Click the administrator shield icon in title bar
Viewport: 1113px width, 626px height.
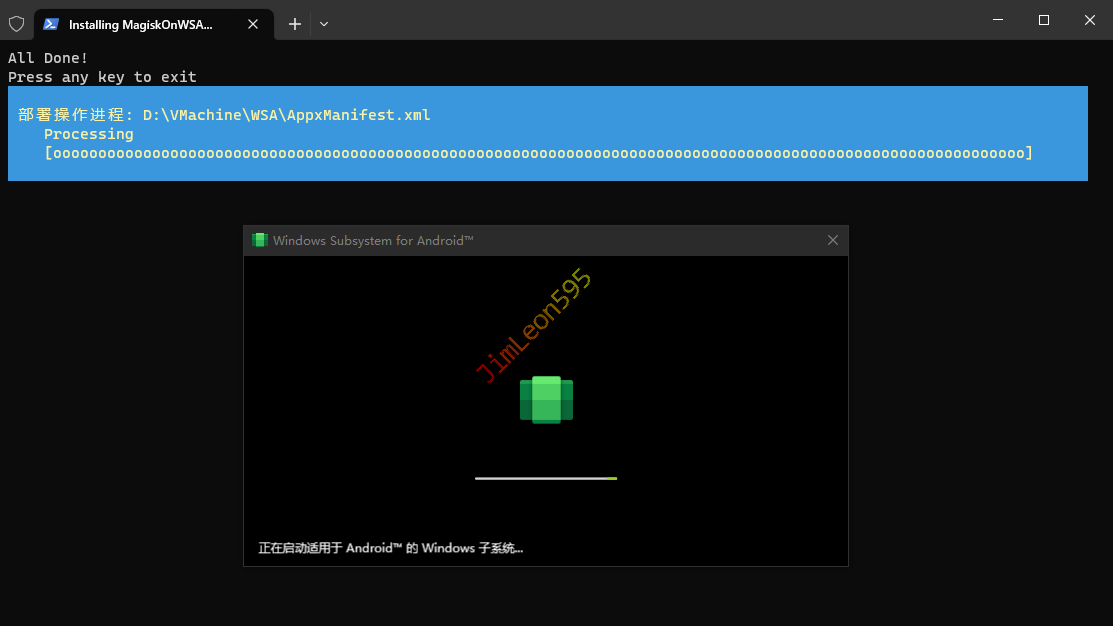16,24
